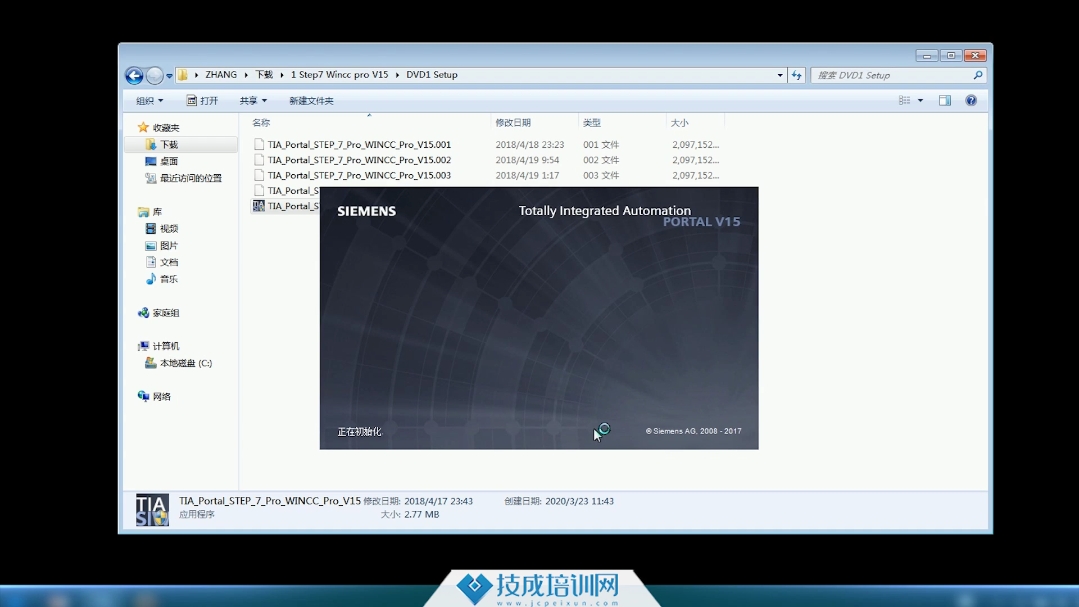
Task: Sort files by 类型 column header
Action: (x=592, y=123)
